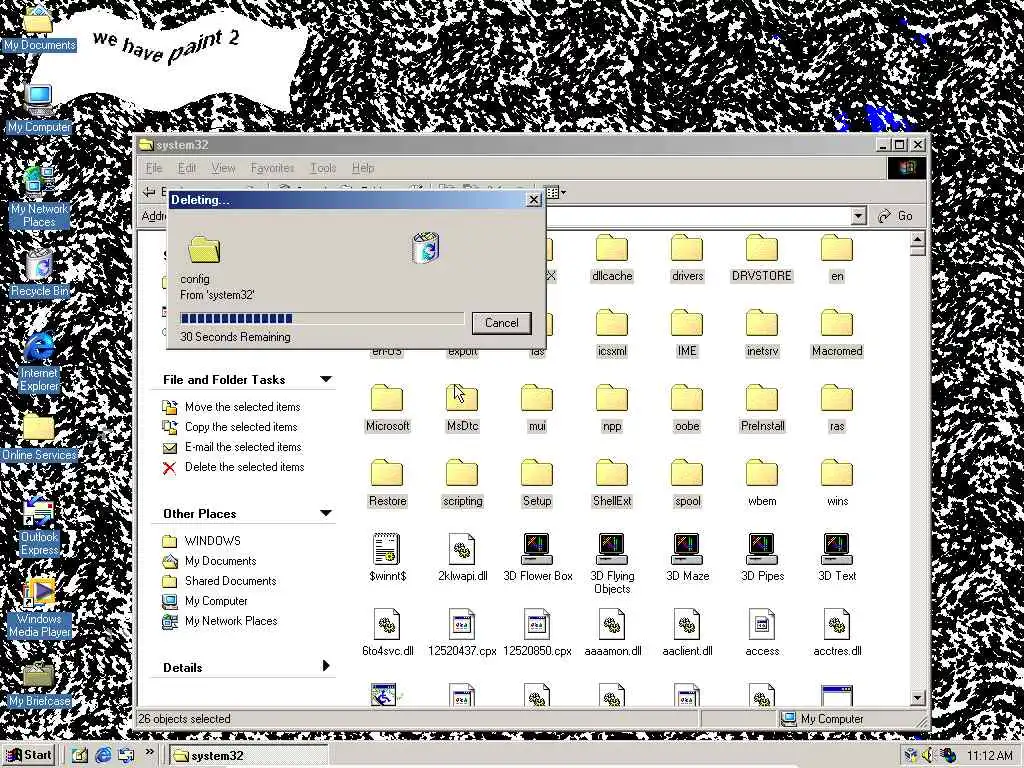The image size is (1024, 768).
Task: Select the access file icon
Action: [761, 624]
